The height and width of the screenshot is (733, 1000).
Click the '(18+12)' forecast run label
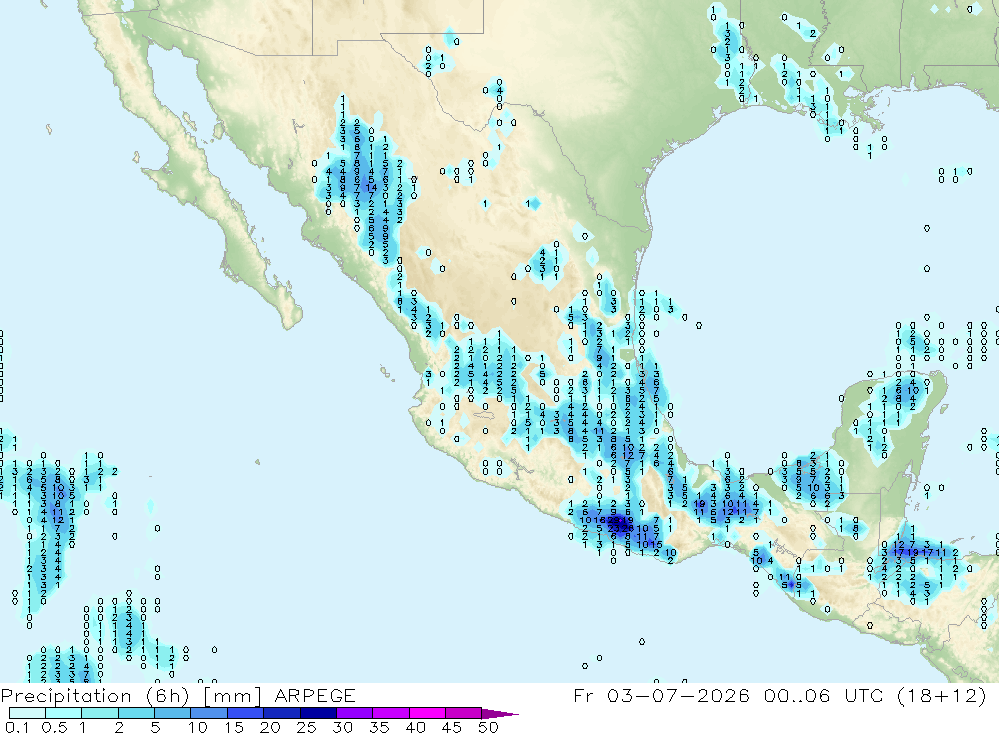click(x=941, y=695)
